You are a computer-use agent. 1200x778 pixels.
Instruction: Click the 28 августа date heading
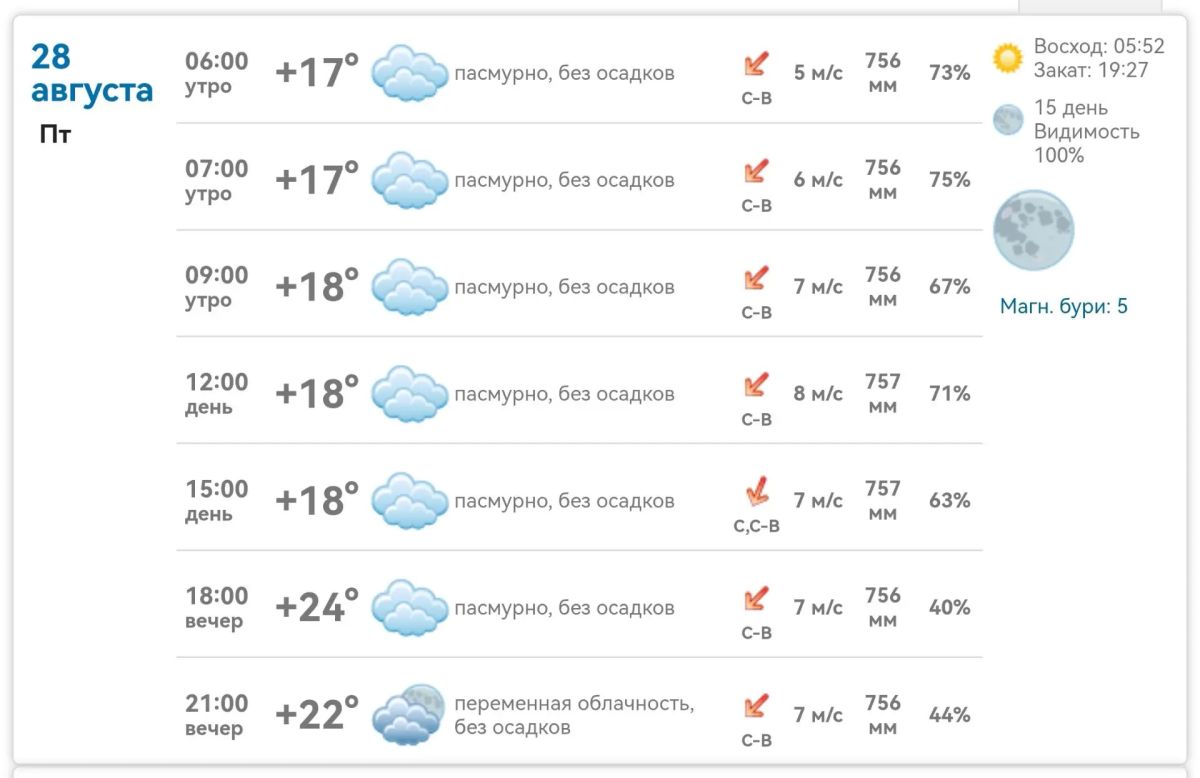click(91, 74)
